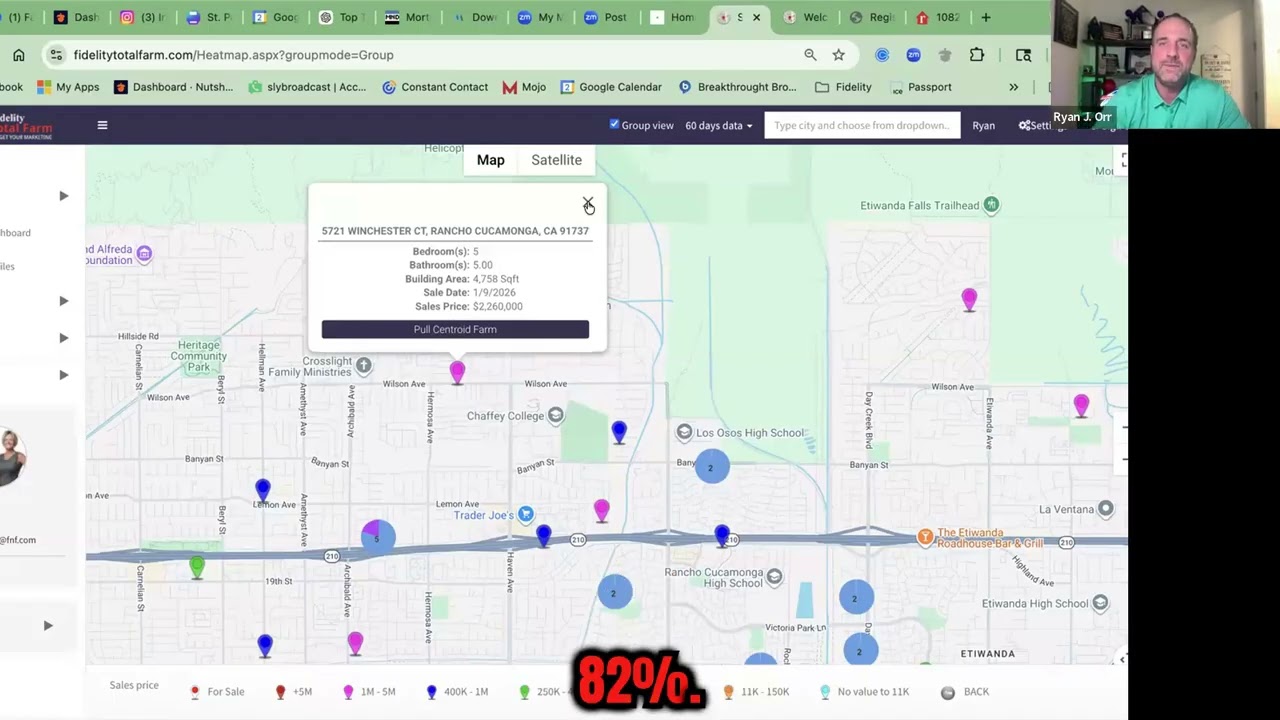Open the browser extensions puzzle icon
This screenshot has height=720, width=1280.
(x=977, y=55)
